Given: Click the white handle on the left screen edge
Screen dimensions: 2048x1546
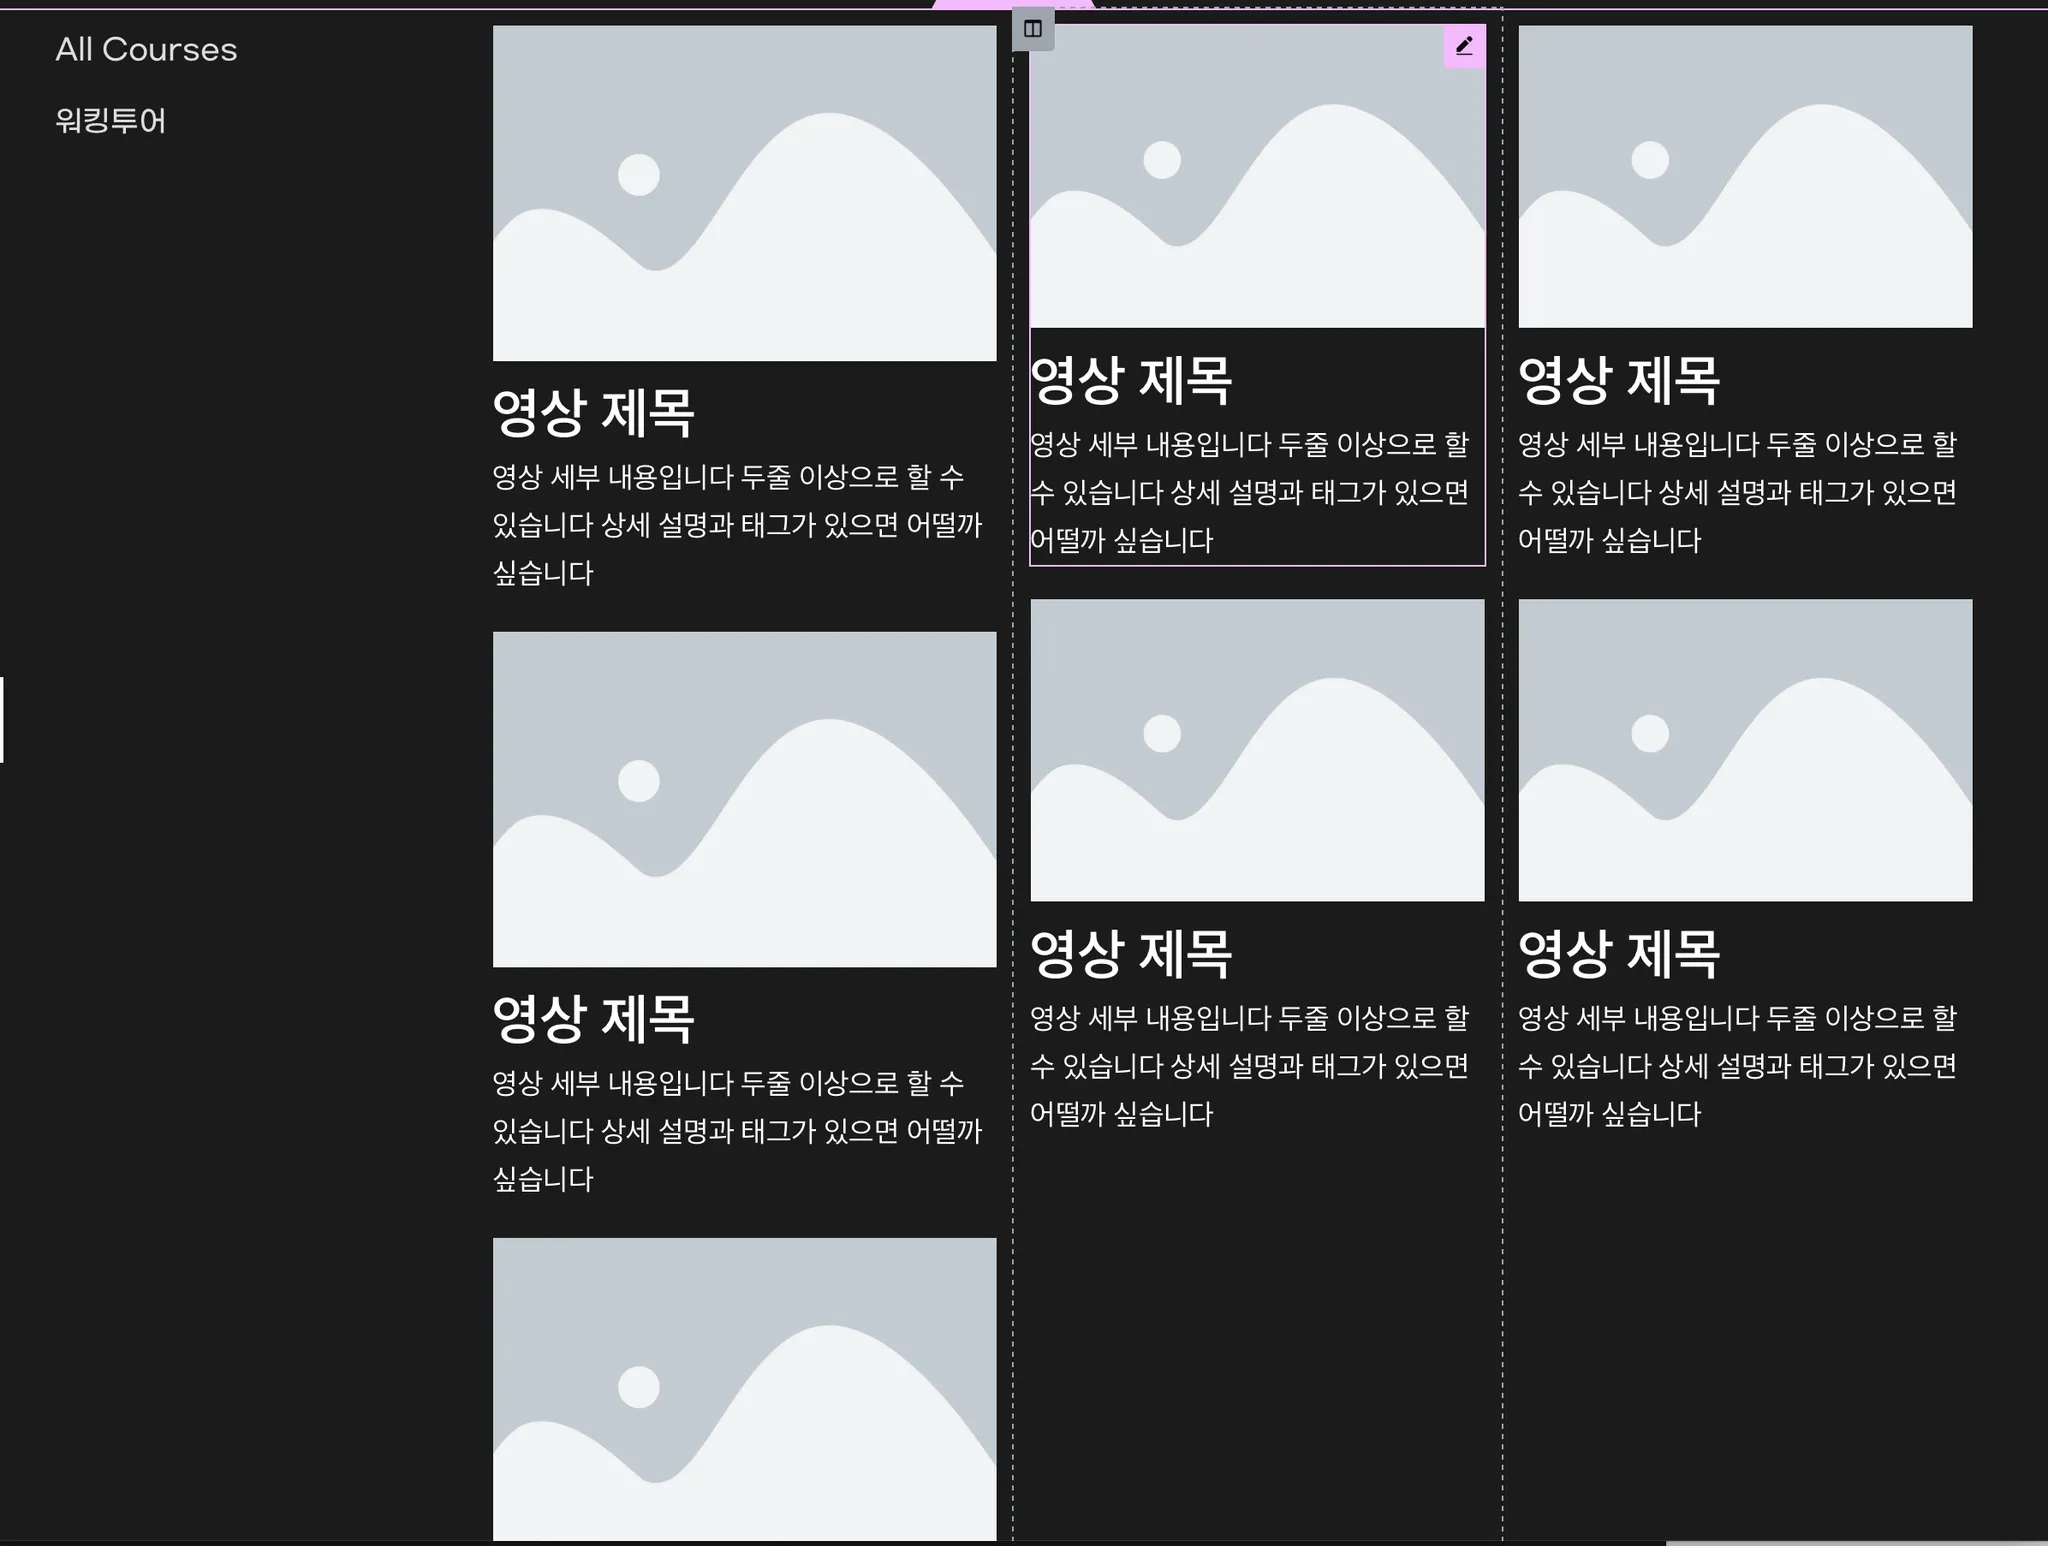Looking at the screenshot, I should [2, 720].
